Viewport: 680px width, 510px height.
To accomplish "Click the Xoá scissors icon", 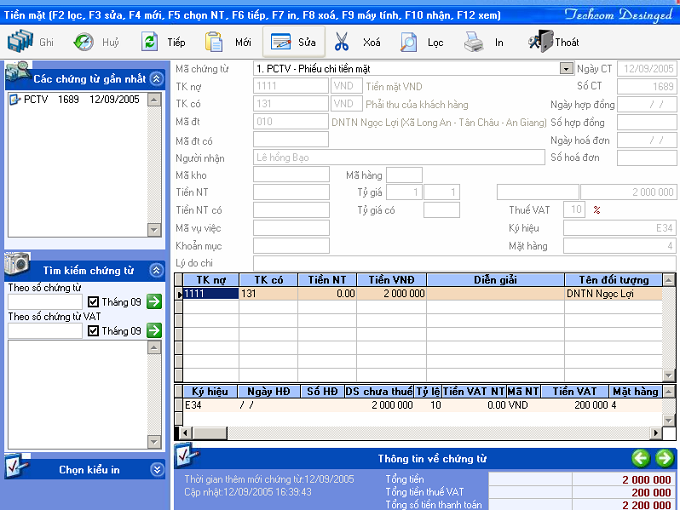I will coord(342,42).
